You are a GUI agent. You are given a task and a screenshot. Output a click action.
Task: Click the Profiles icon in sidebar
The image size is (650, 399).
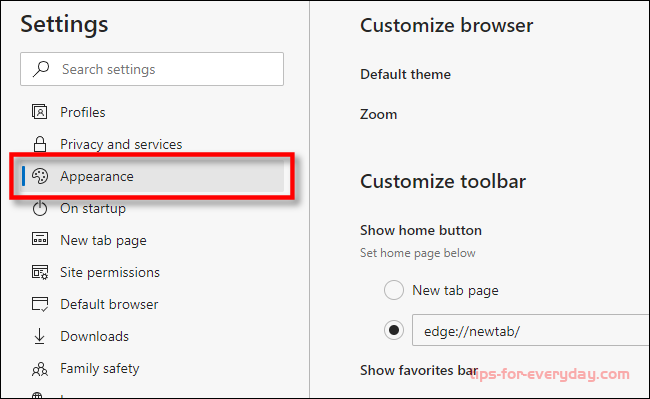[x=40, y=112]
